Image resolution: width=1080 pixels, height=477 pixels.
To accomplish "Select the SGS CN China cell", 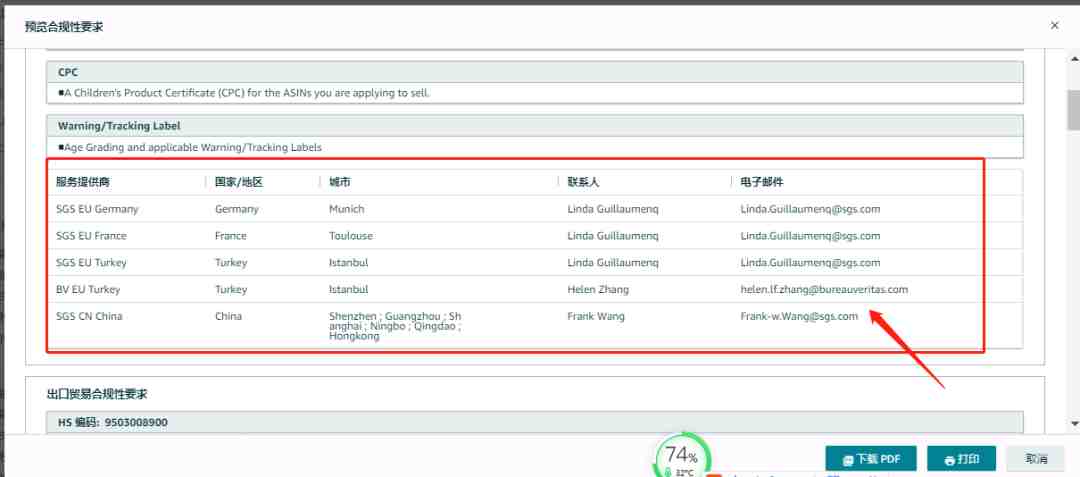I will (89, 316).
